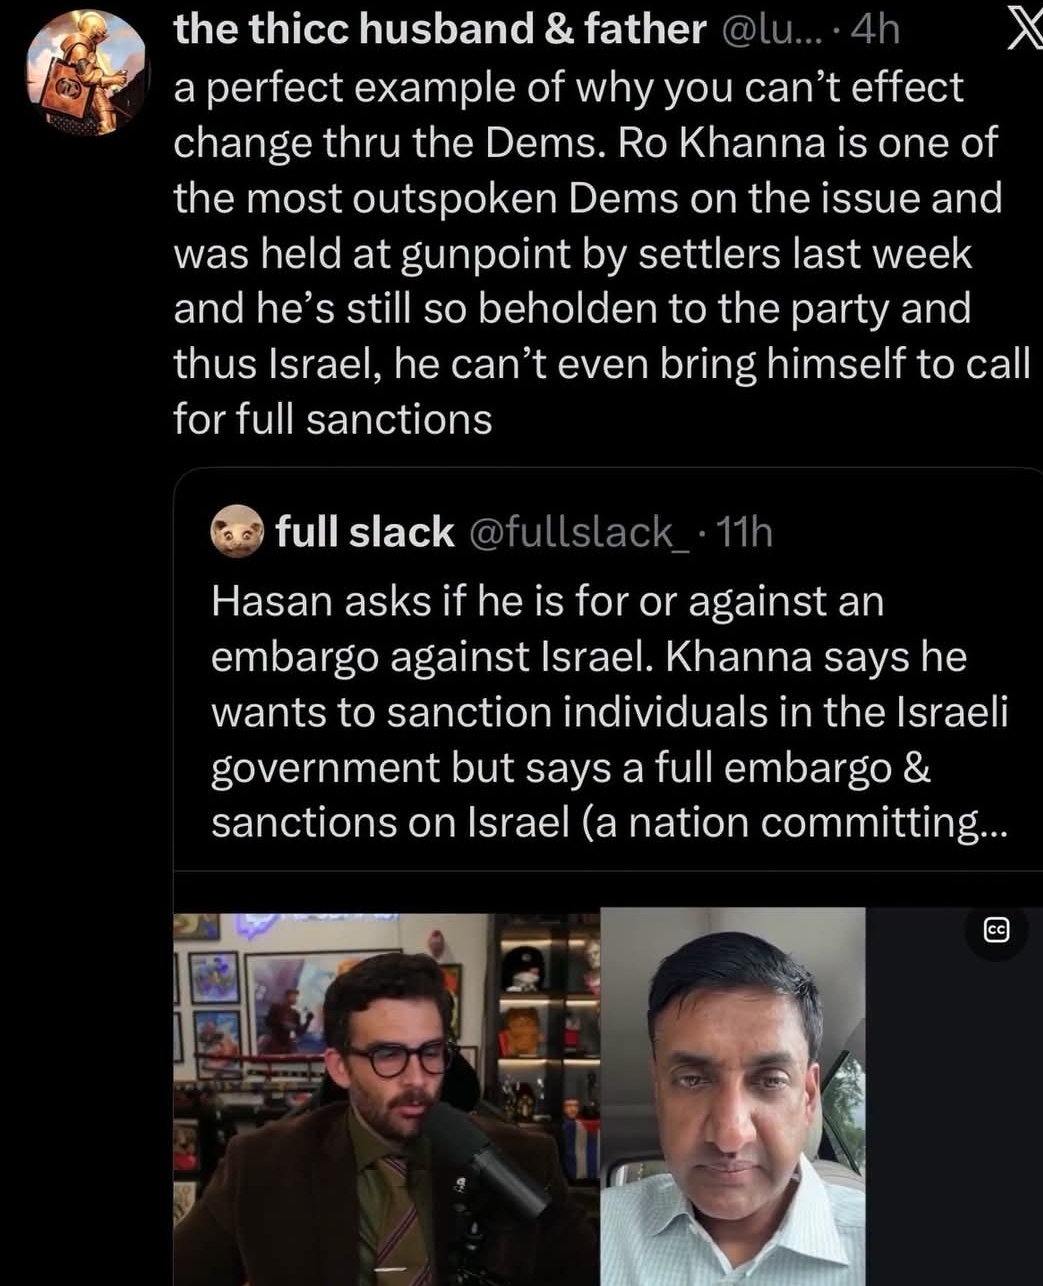The height and width of the screenshot is (1286, 1043).
Task: Click the main tweet text about Dems
Action: tap(602, 253)
